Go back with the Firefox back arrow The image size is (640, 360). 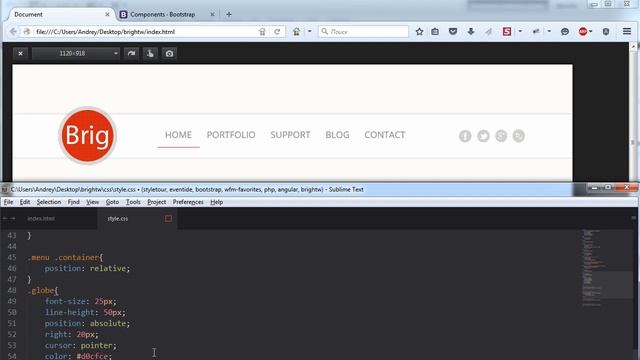13,31
